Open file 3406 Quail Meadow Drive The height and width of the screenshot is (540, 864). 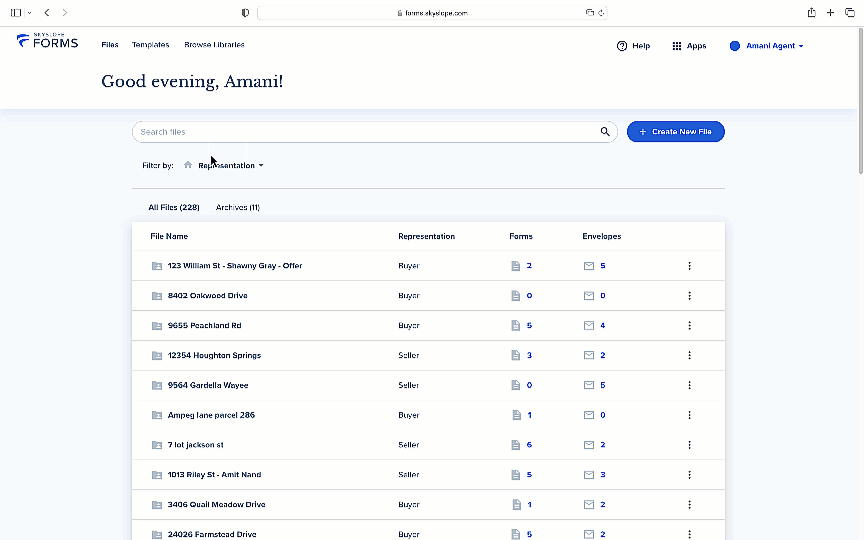pyautogui.click(x=217, y=504)
